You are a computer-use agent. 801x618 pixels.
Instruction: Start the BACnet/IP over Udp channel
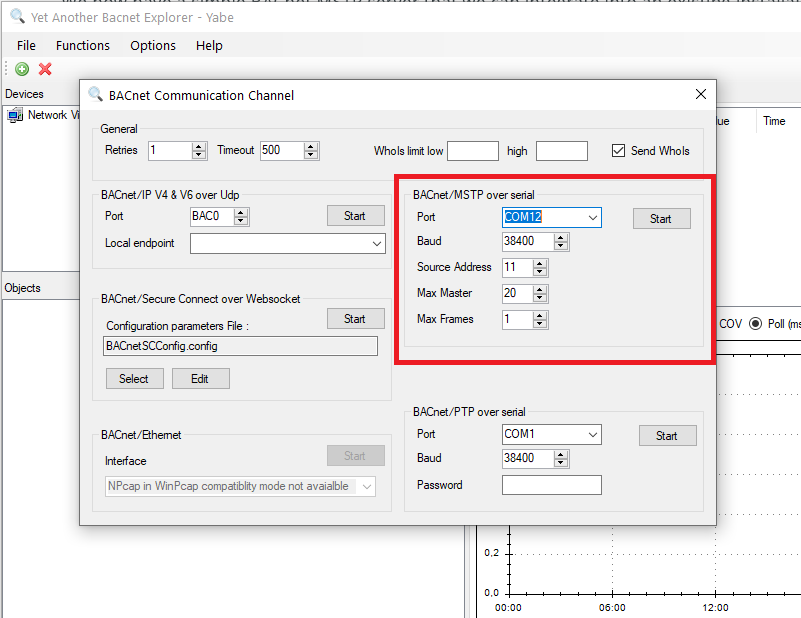pyautogui.click(x=356, y=216)
